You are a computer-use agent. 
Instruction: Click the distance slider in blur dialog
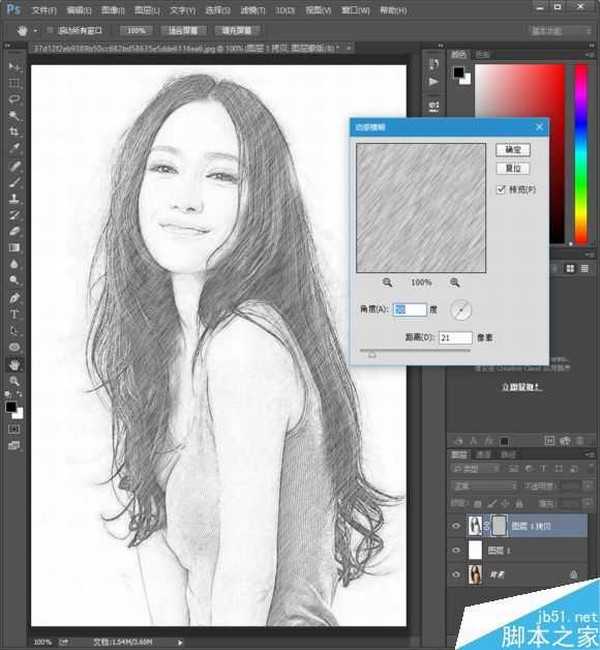(372, 352)
